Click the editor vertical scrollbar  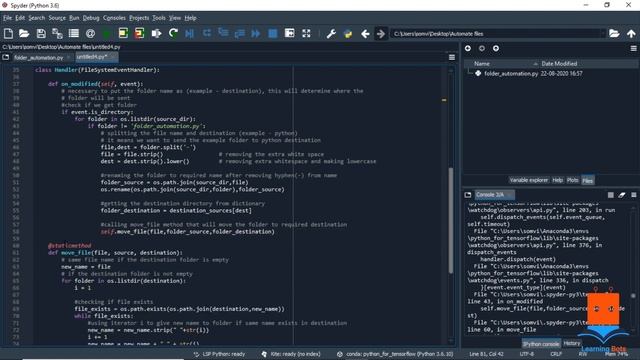tap(451, 220)
